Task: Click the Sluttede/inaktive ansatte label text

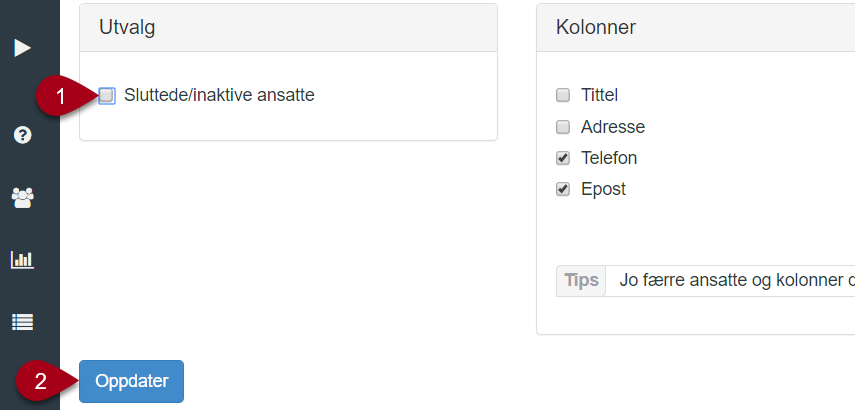Action: [219, 95]
